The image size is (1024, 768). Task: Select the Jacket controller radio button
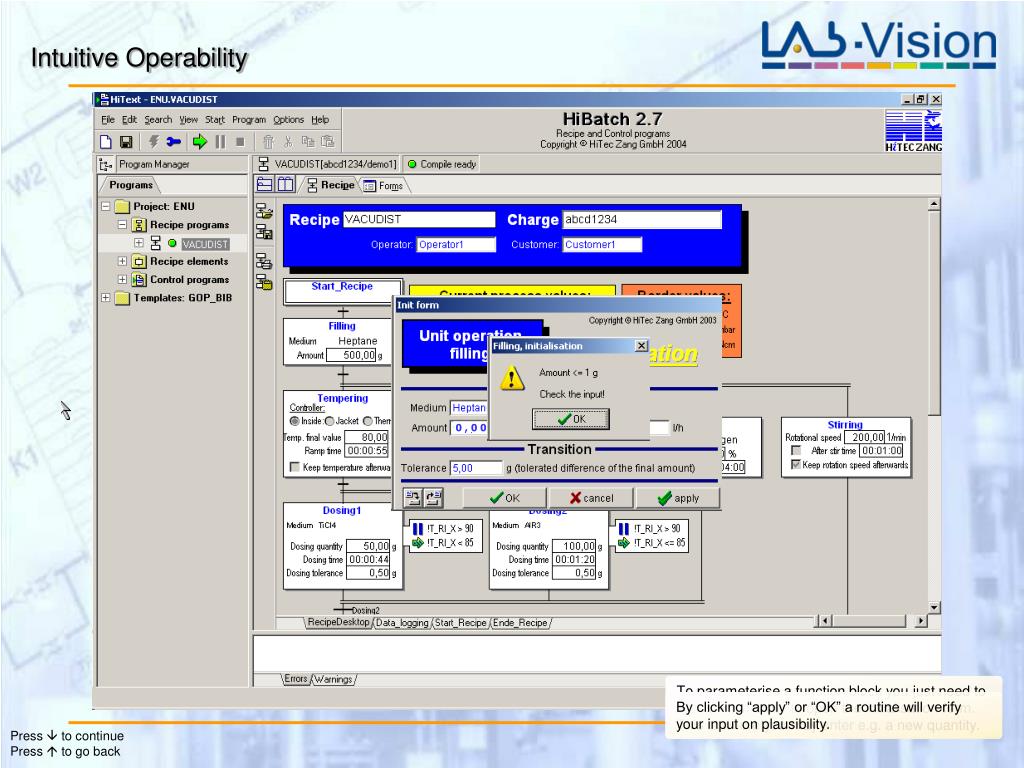pyautogui.click(x=329, y=421)
